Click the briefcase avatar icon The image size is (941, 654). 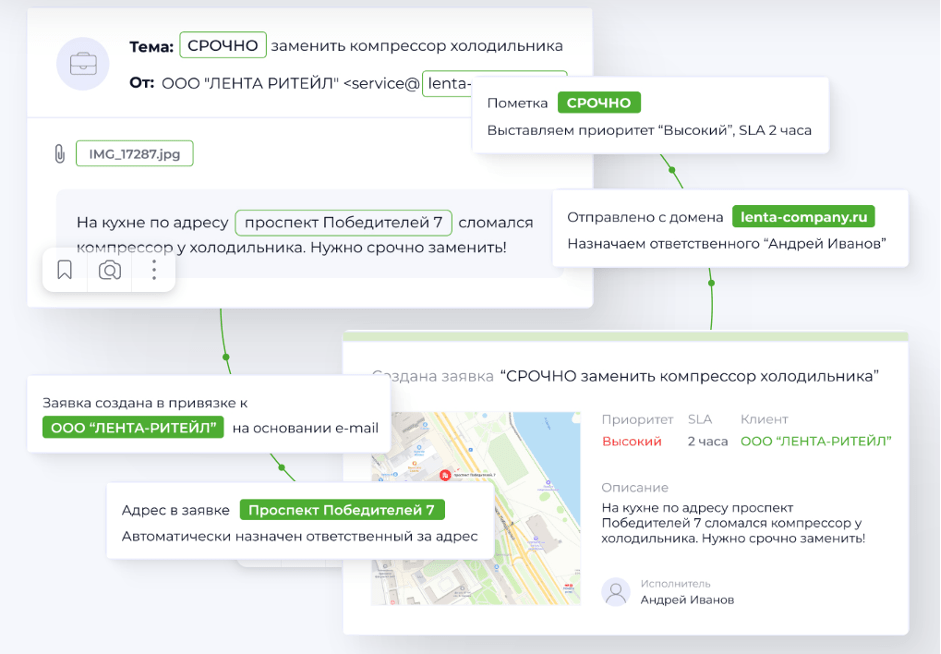83,65
